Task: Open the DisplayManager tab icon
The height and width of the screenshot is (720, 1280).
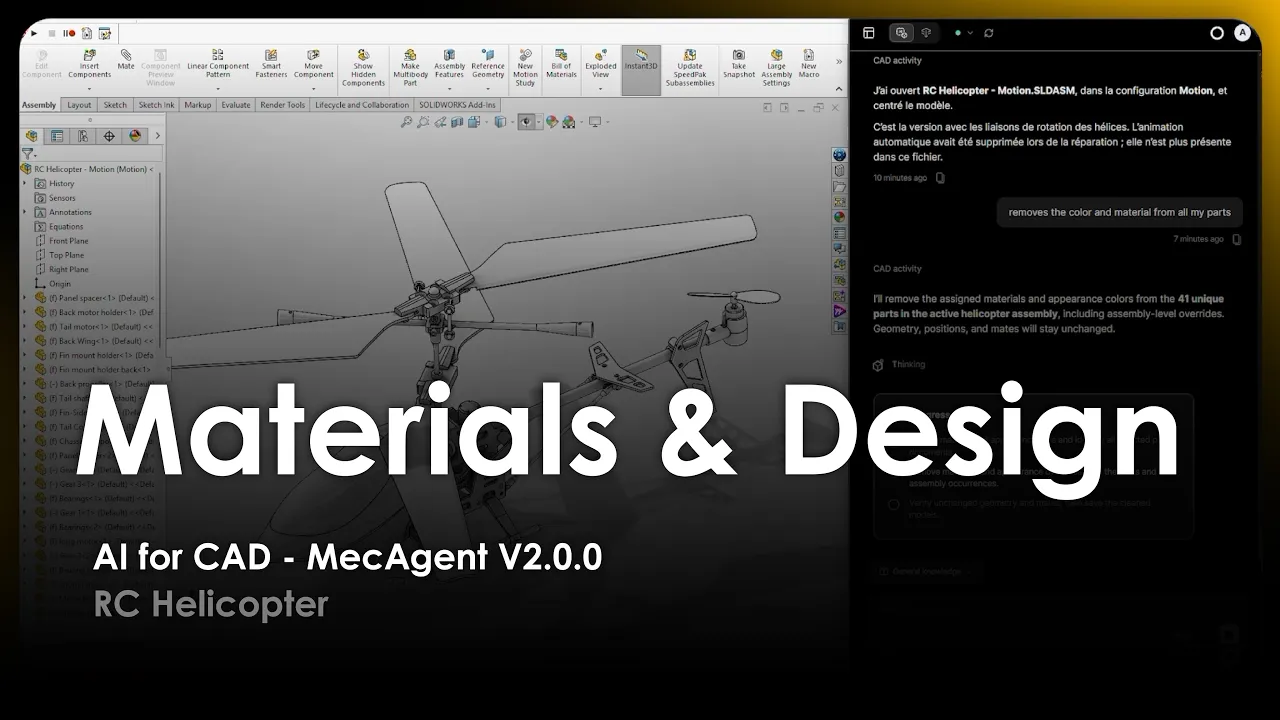Action: (135, 136)
